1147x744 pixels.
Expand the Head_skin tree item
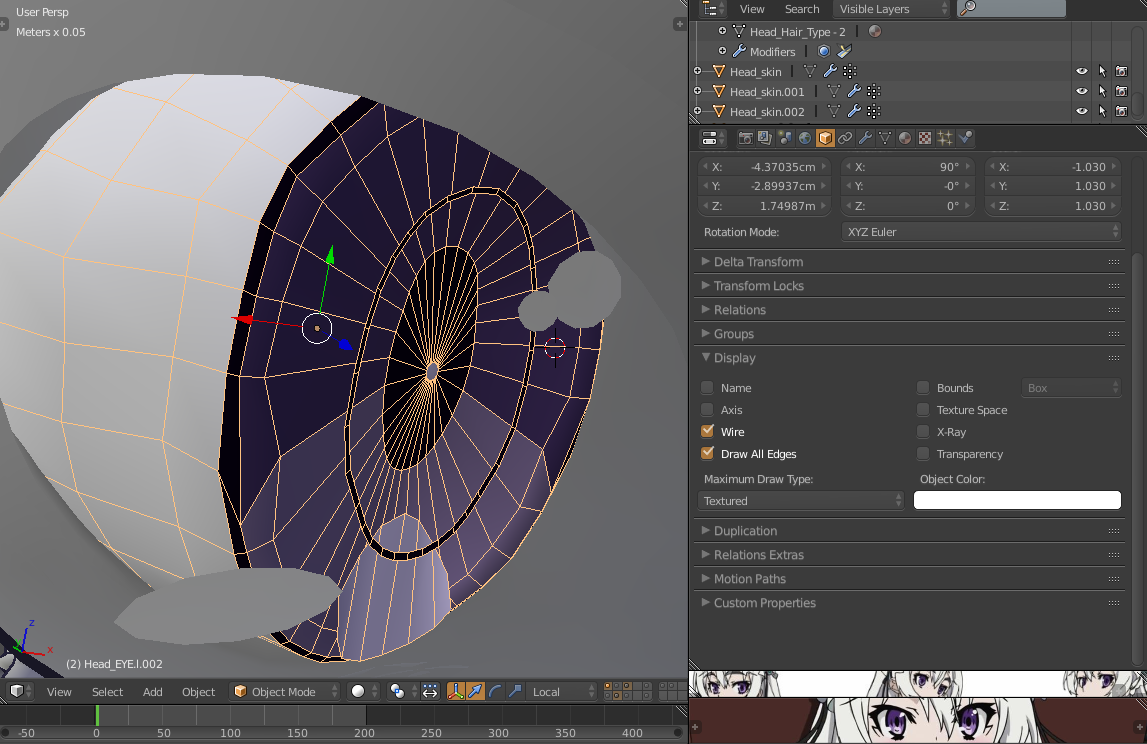click(x=697, y=72)
